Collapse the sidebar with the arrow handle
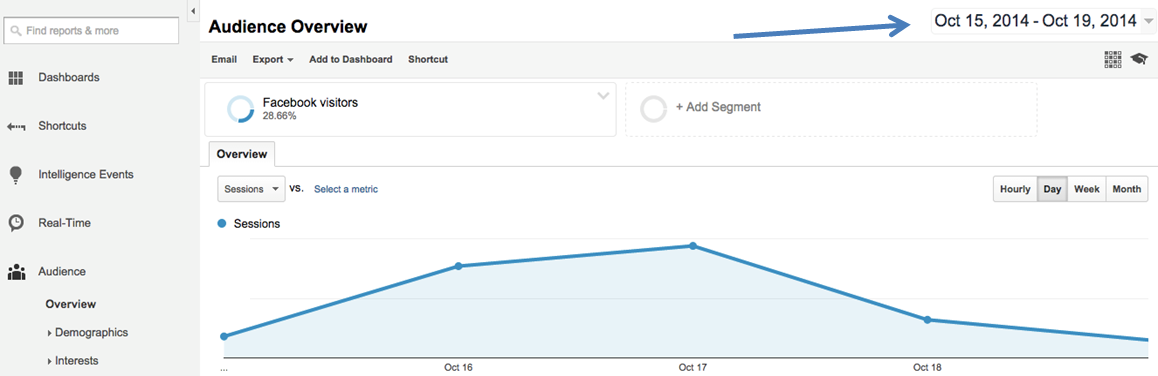Image resolution: width=1158 pixels, height=376 pixels. tap(192, 11)
